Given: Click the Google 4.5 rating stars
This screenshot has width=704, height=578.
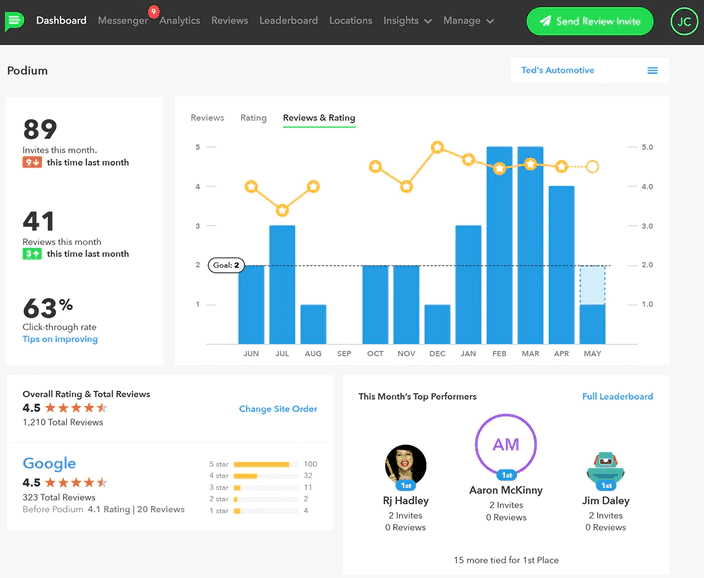Looking at the screenshot, I should (x=76, y=482).
